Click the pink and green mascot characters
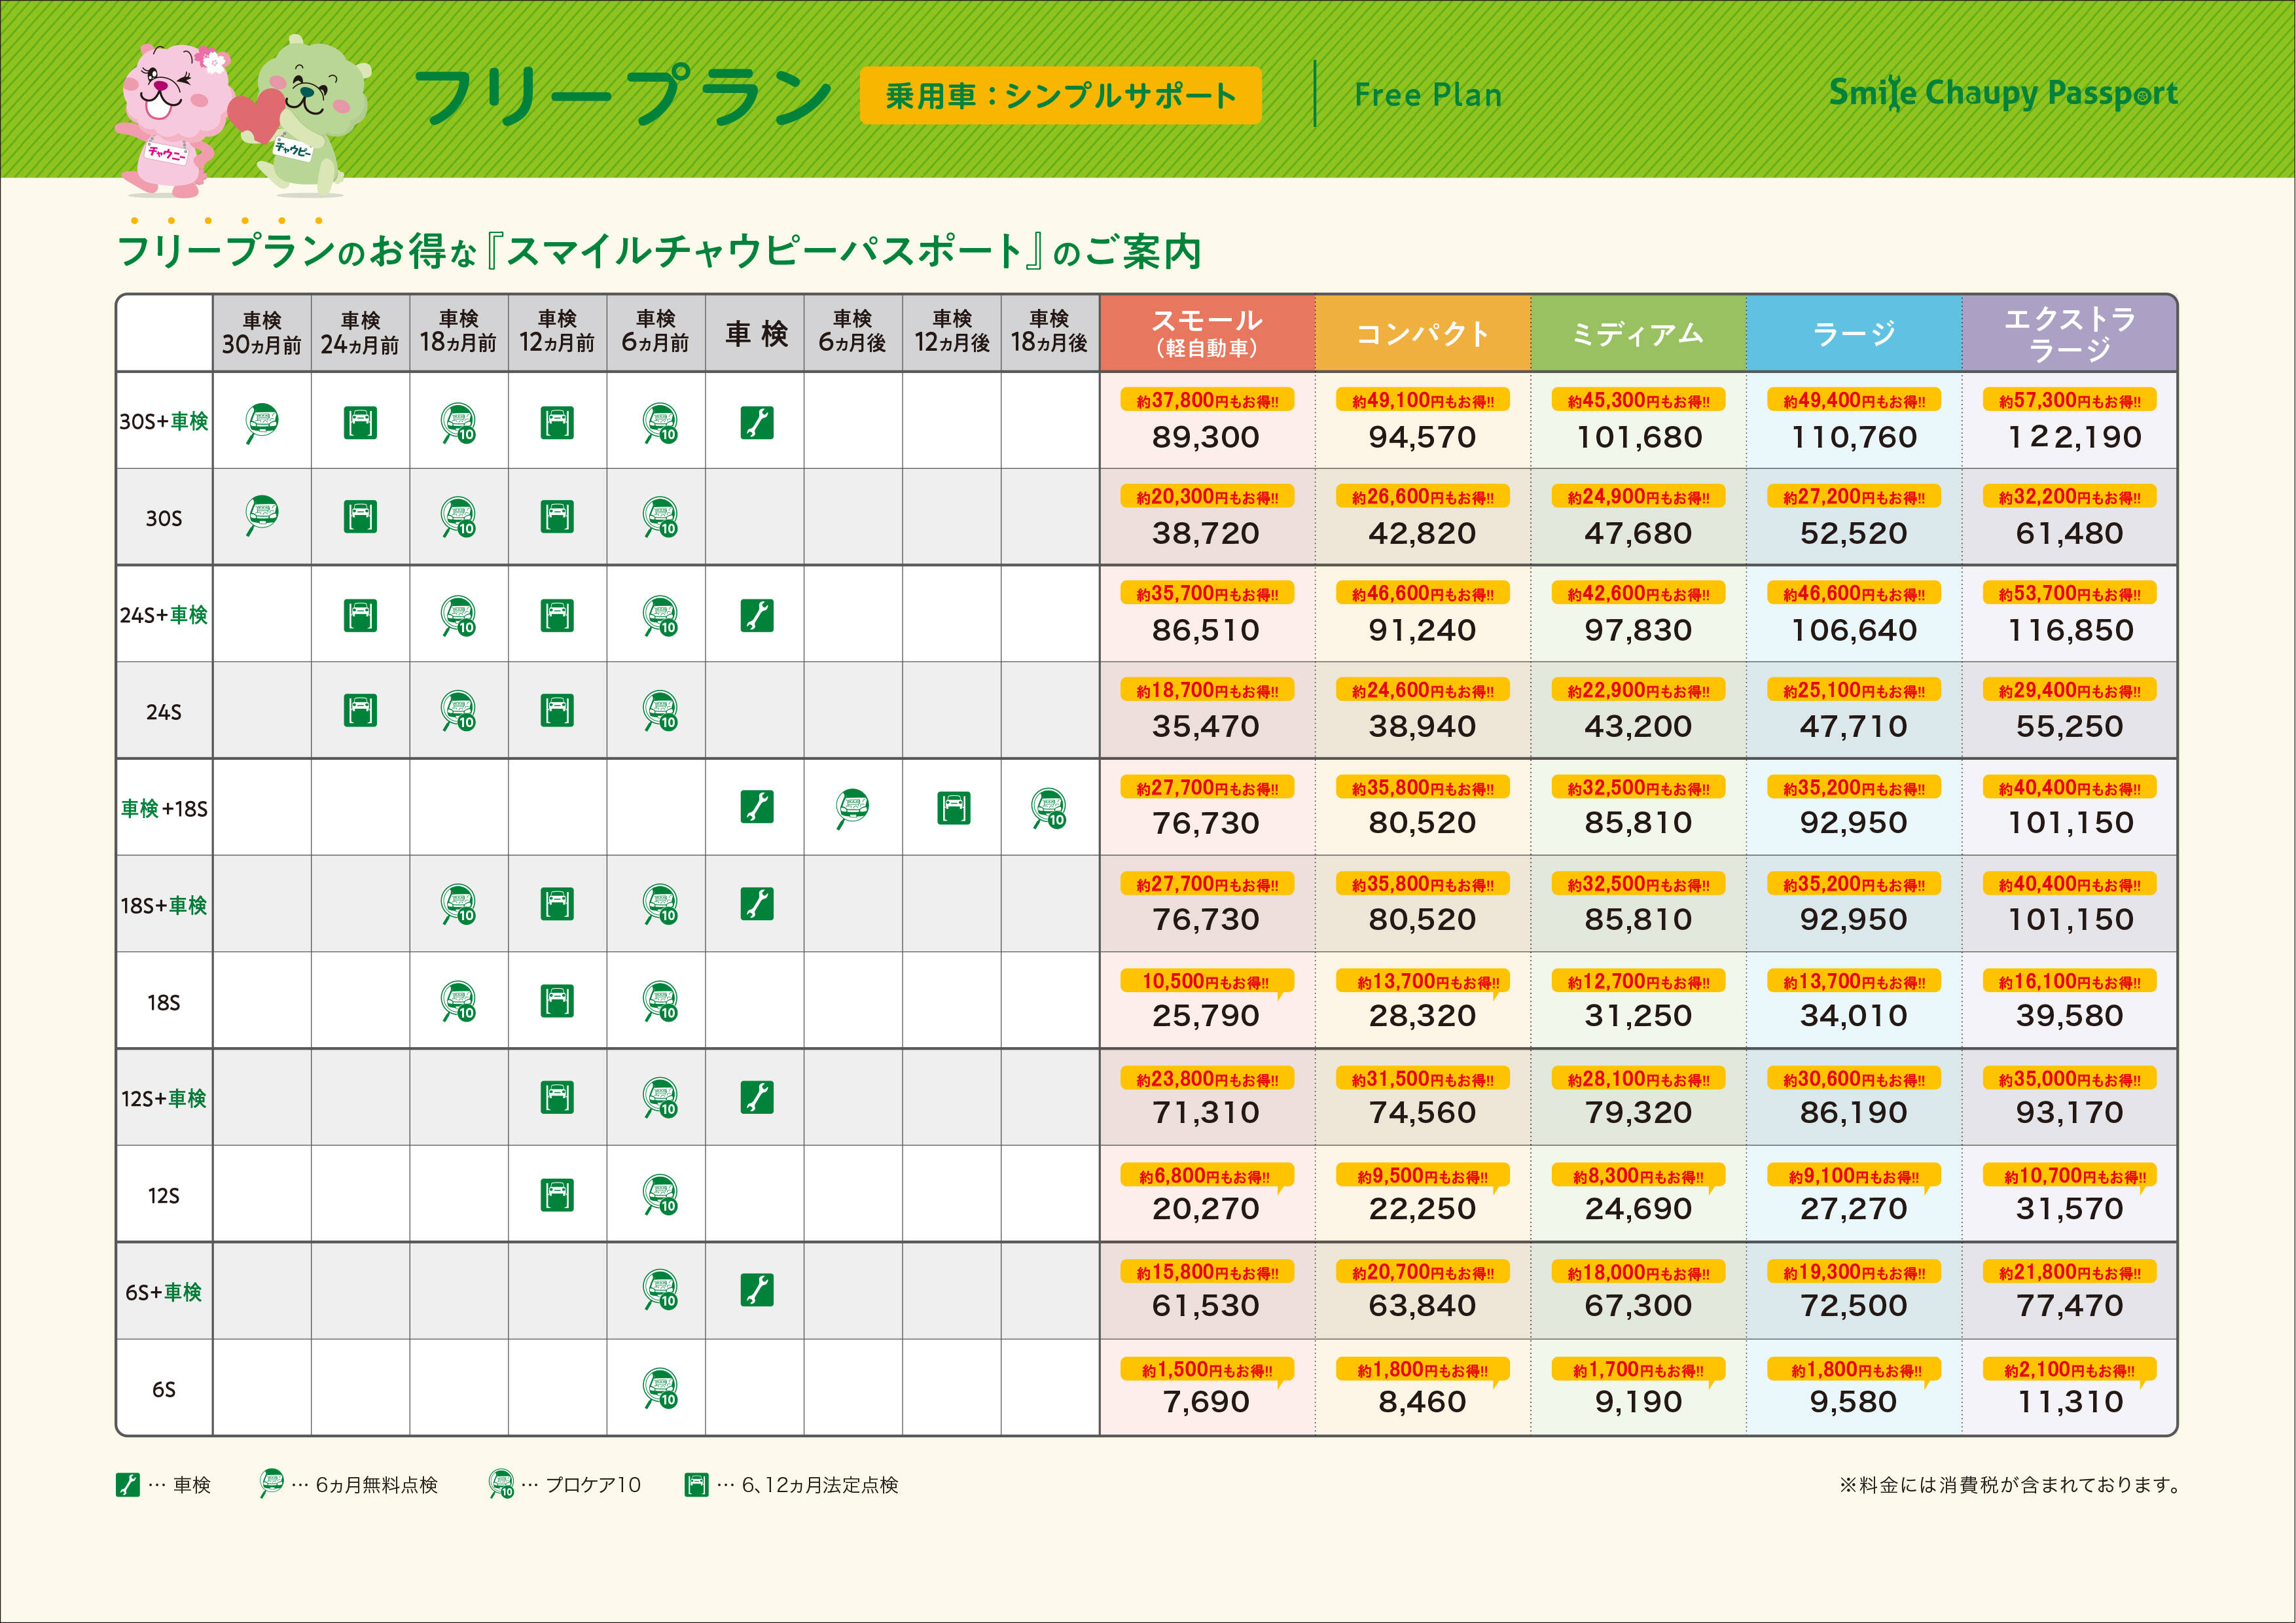 (243, 117)
